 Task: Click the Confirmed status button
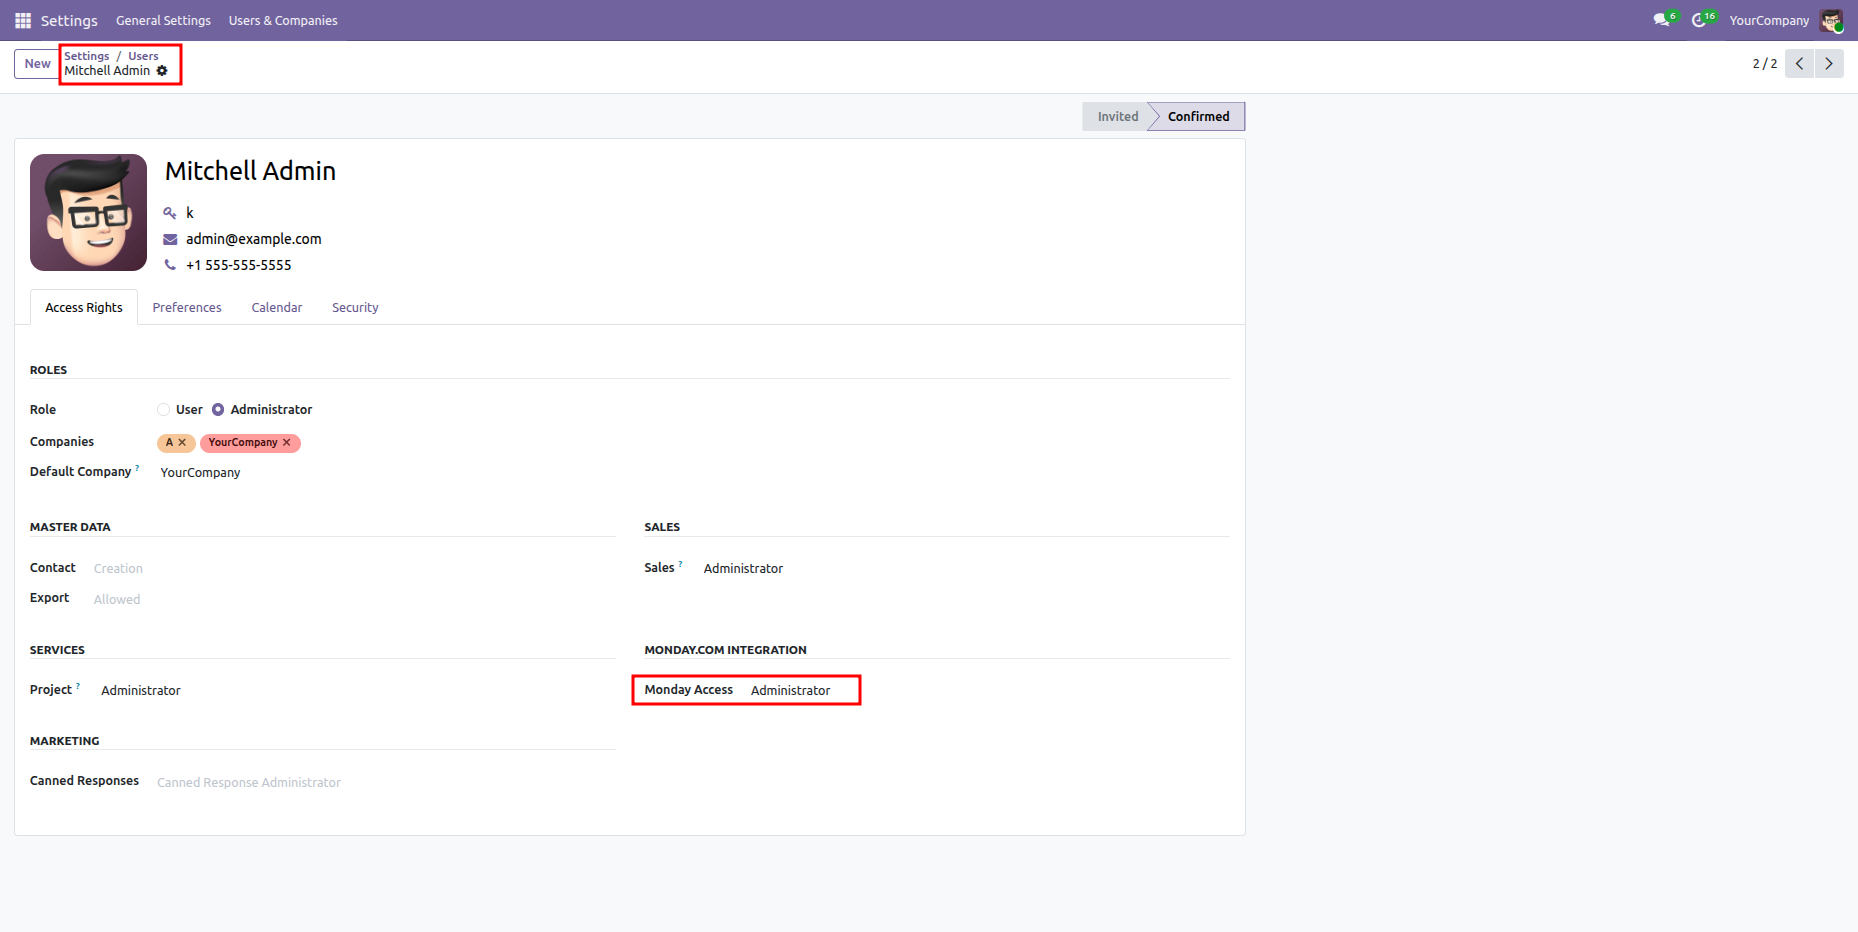tap(1198, 116)
